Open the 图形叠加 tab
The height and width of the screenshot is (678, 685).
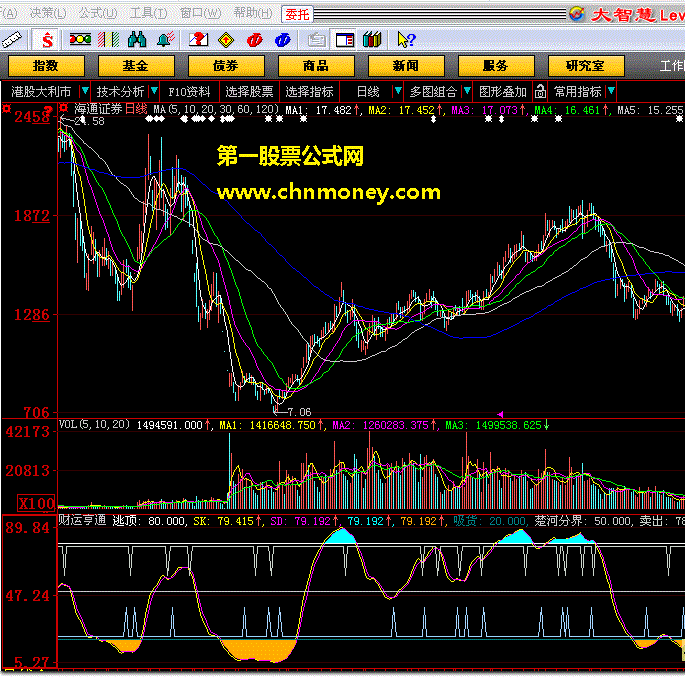[503, 92]
